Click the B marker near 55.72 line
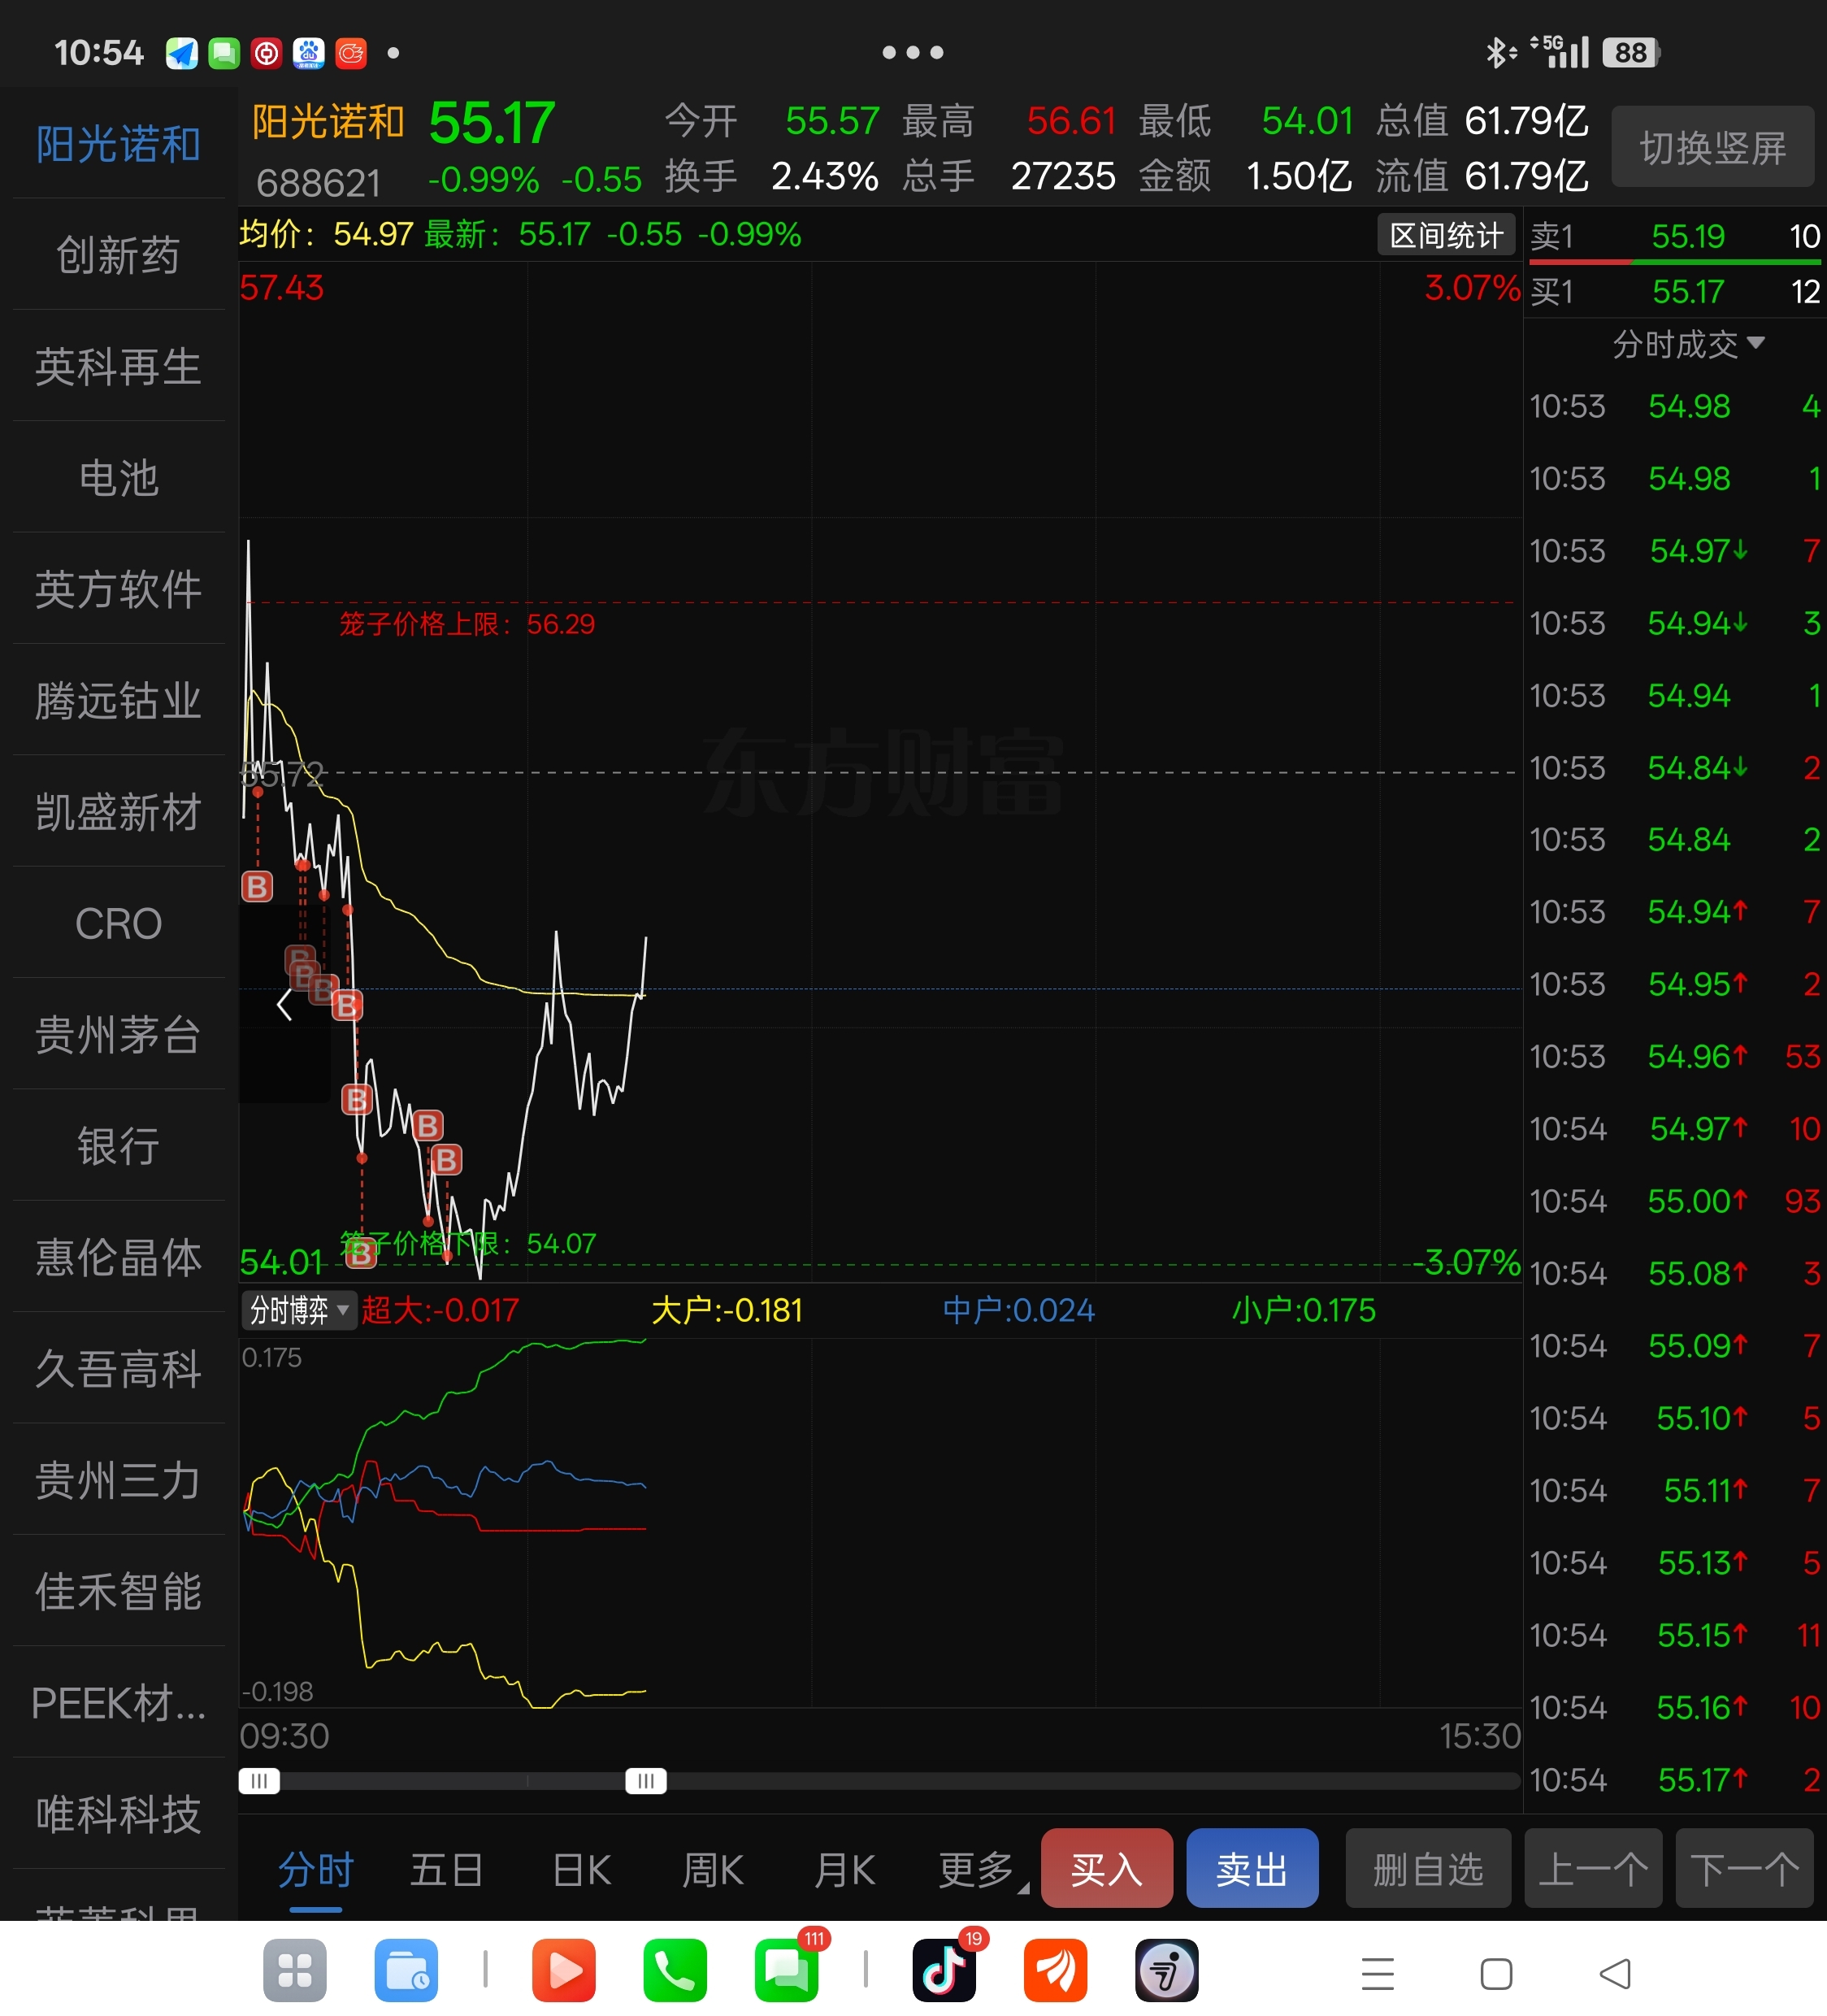Image resolution: width=1827 pixels, height=2016 pixels. point(257,886)
